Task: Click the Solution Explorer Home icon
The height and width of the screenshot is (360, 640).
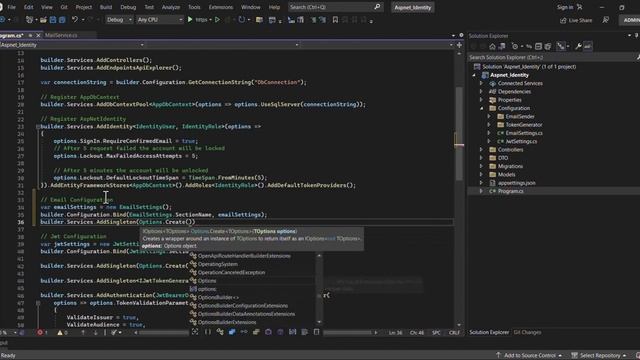Action: coord(493,47)
